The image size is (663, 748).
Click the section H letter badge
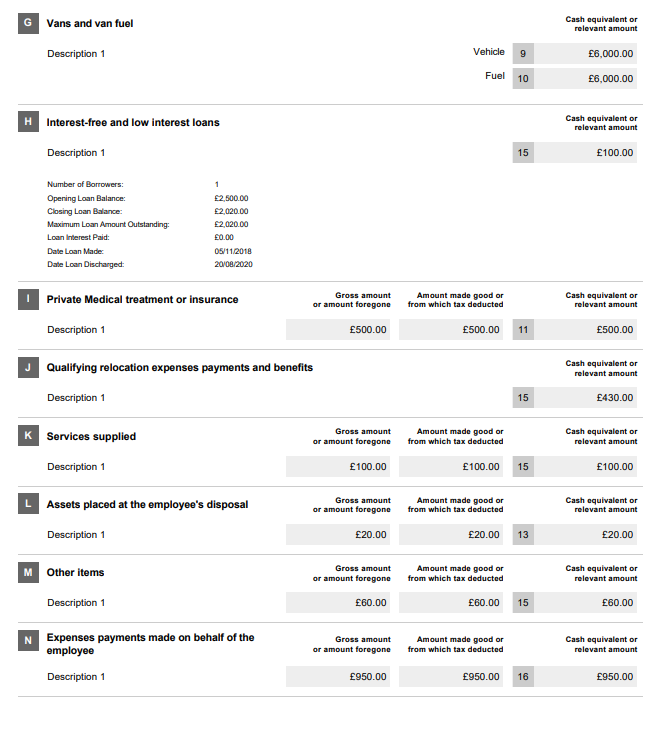pos(28,122)
